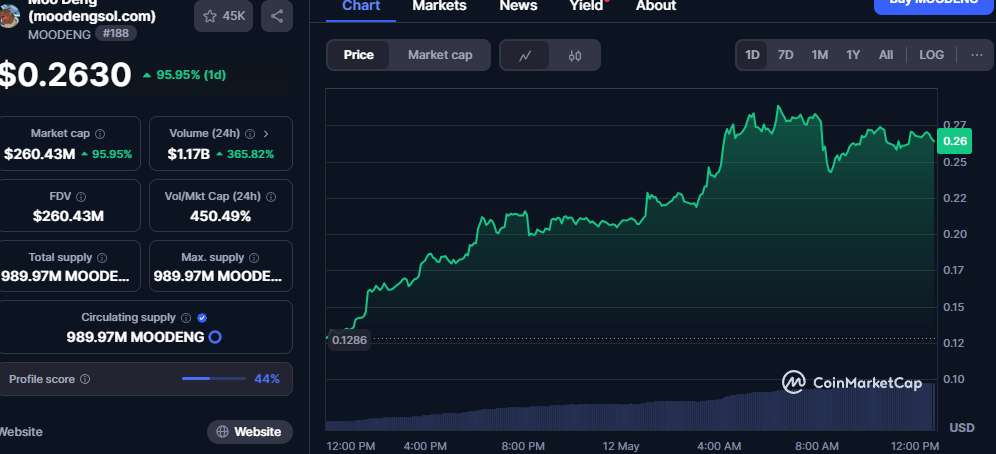This screenshot has height=454, width=996.
Task: Click the Moo Deng coin logo
Action: [9, 15]
